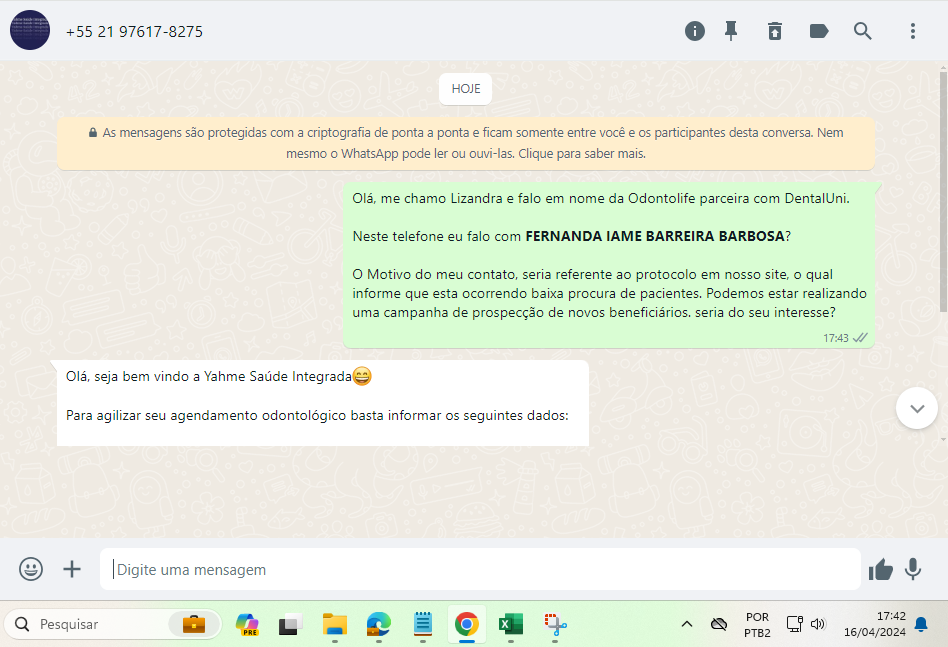Open Copilot preview from taskbar

pyautogui.click(x=247, y=624)
